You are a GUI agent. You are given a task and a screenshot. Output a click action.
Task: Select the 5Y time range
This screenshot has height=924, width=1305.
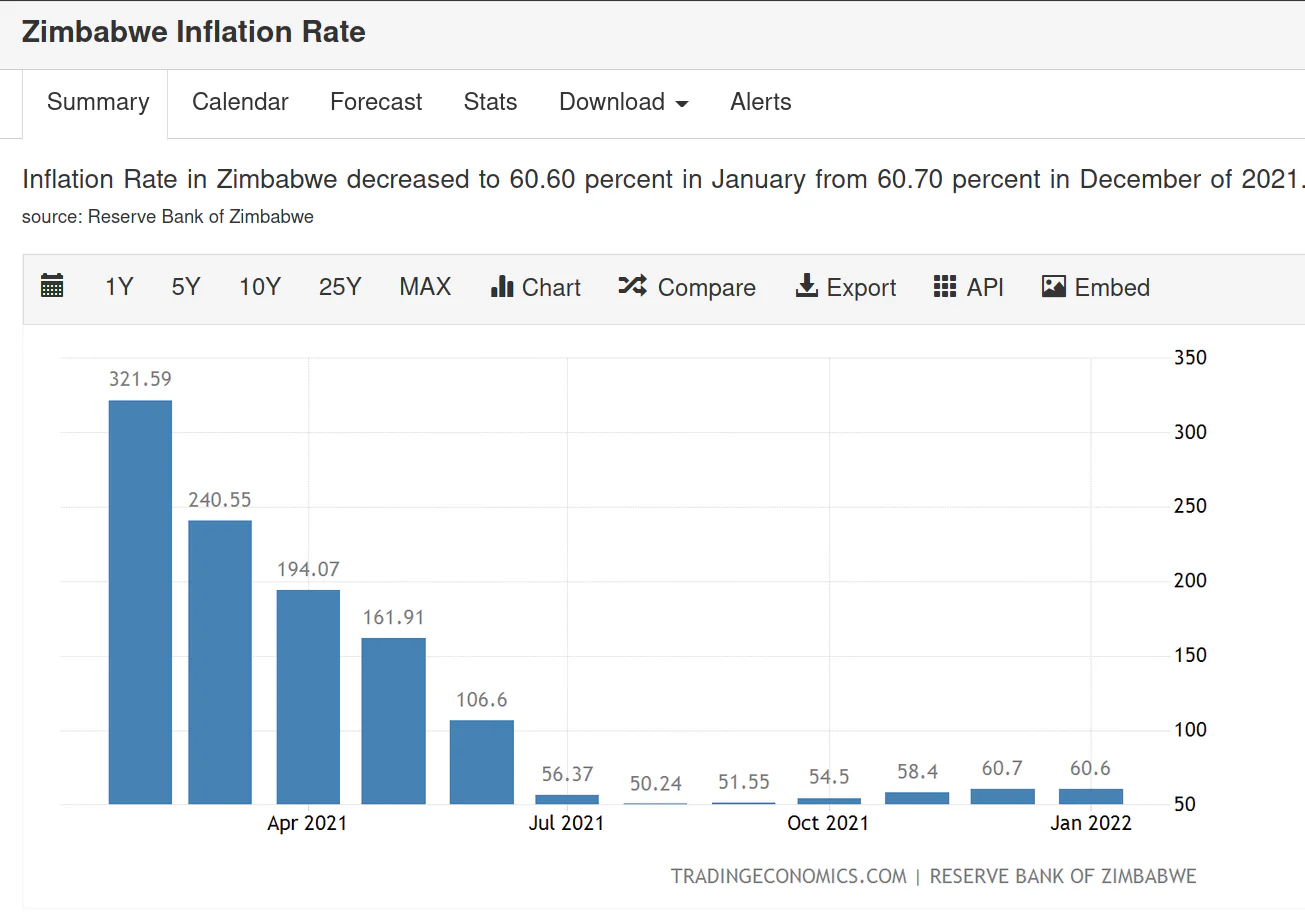[186, 287]
